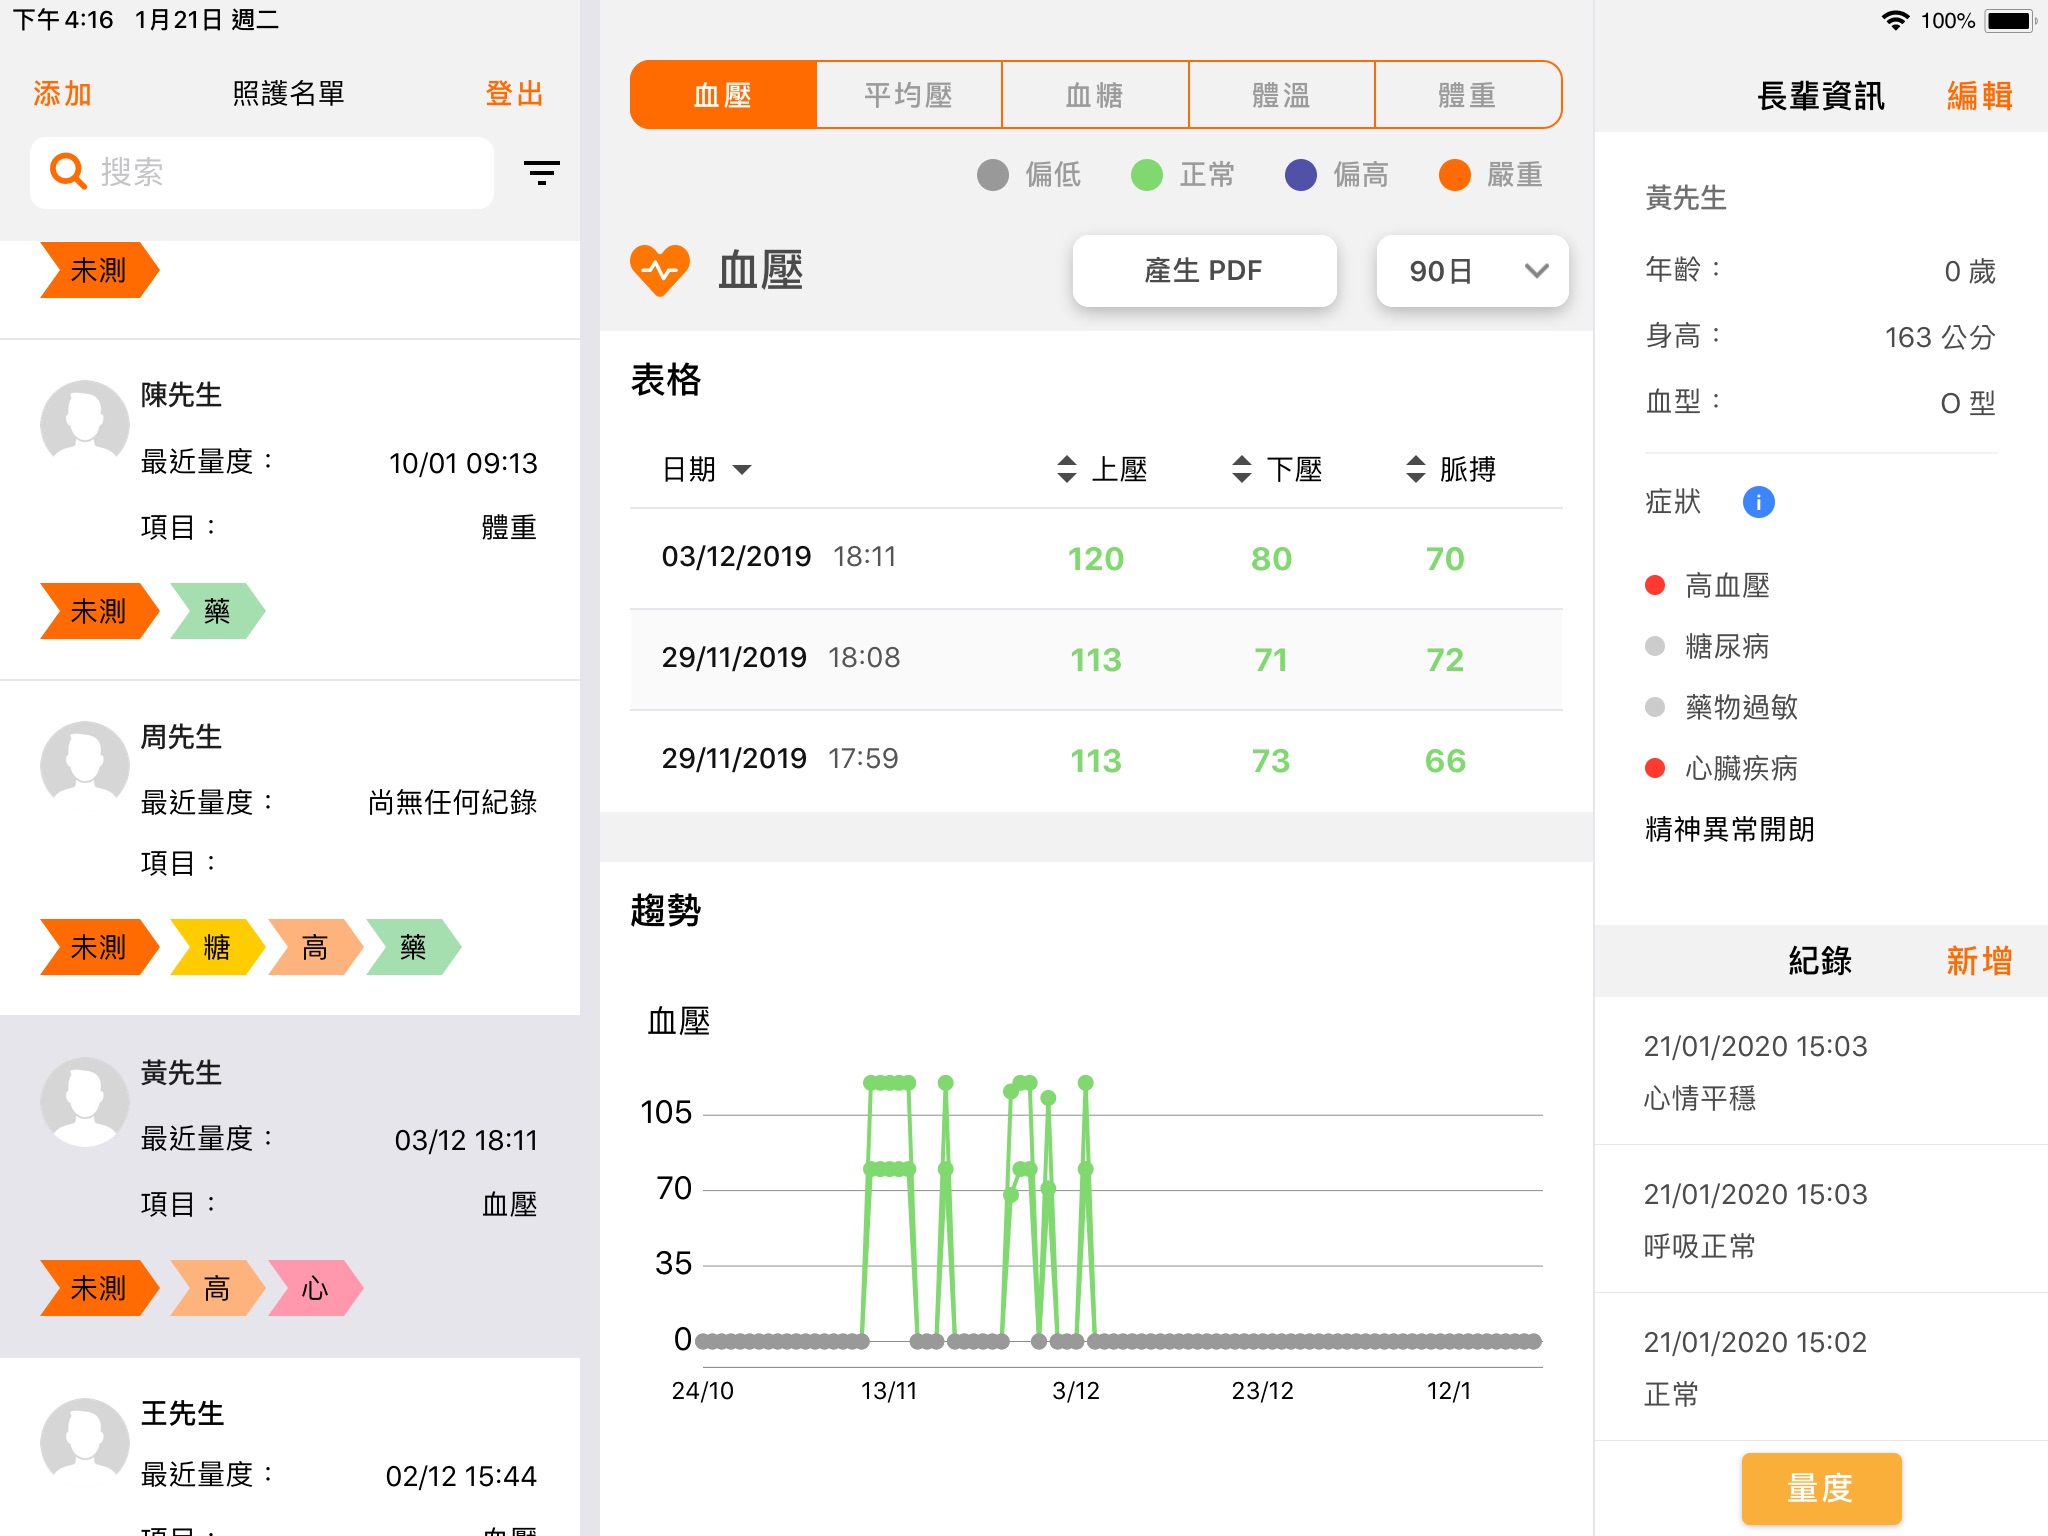Tap the battery status icon

tap(2011, 20)
